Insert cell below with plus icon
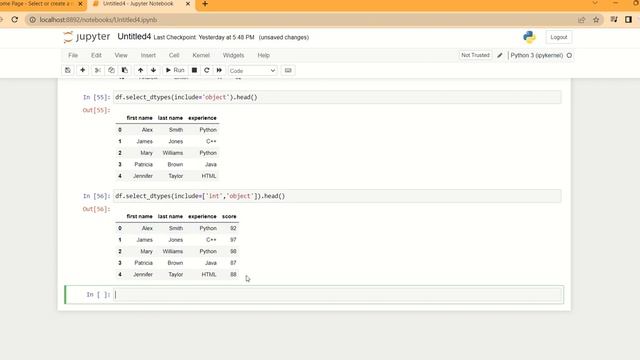This screenshot has height=360, width=640. click(82, 70)
